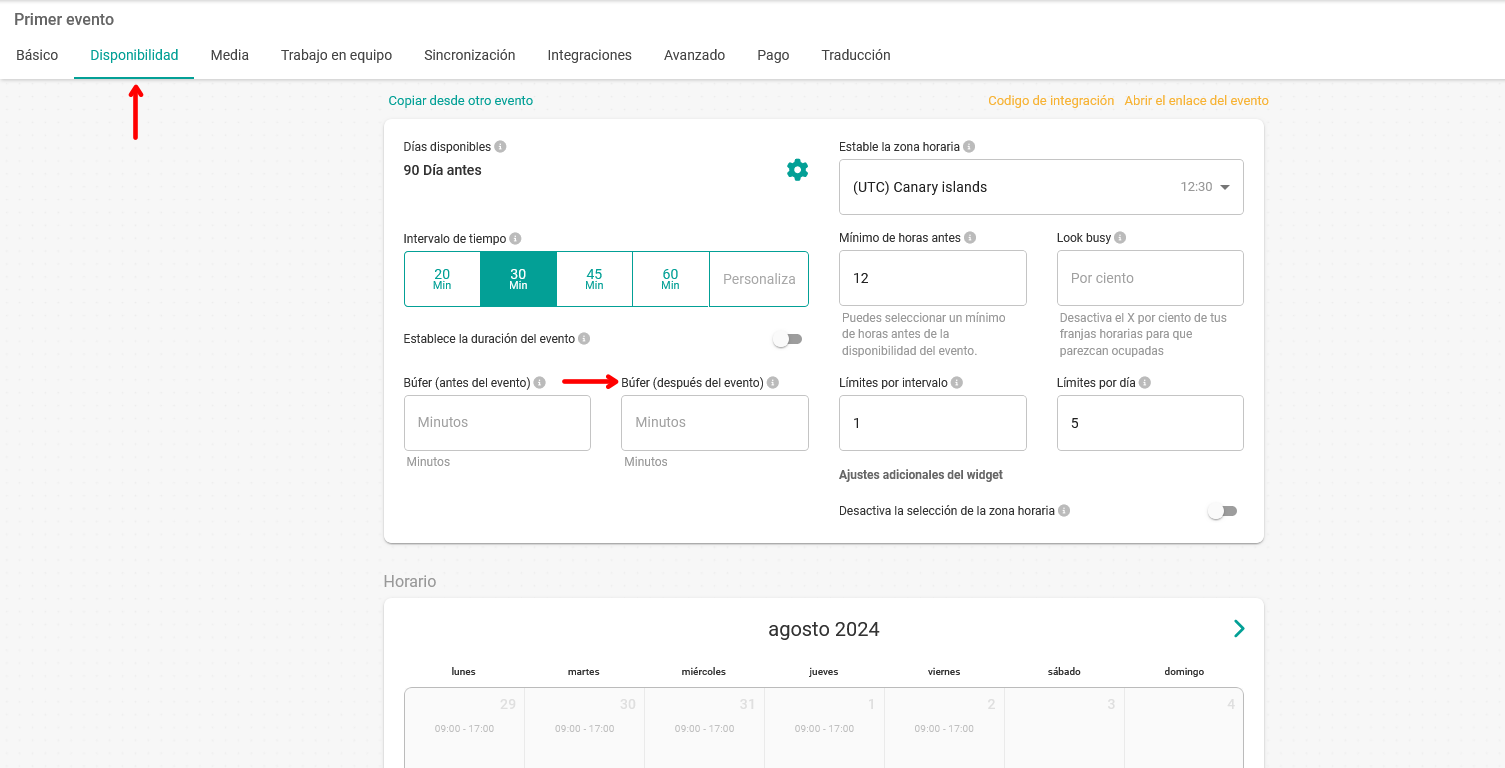Toggle Establece la duración del evento switch
This screenshot has height=768, width=1505.
(788, 339)
